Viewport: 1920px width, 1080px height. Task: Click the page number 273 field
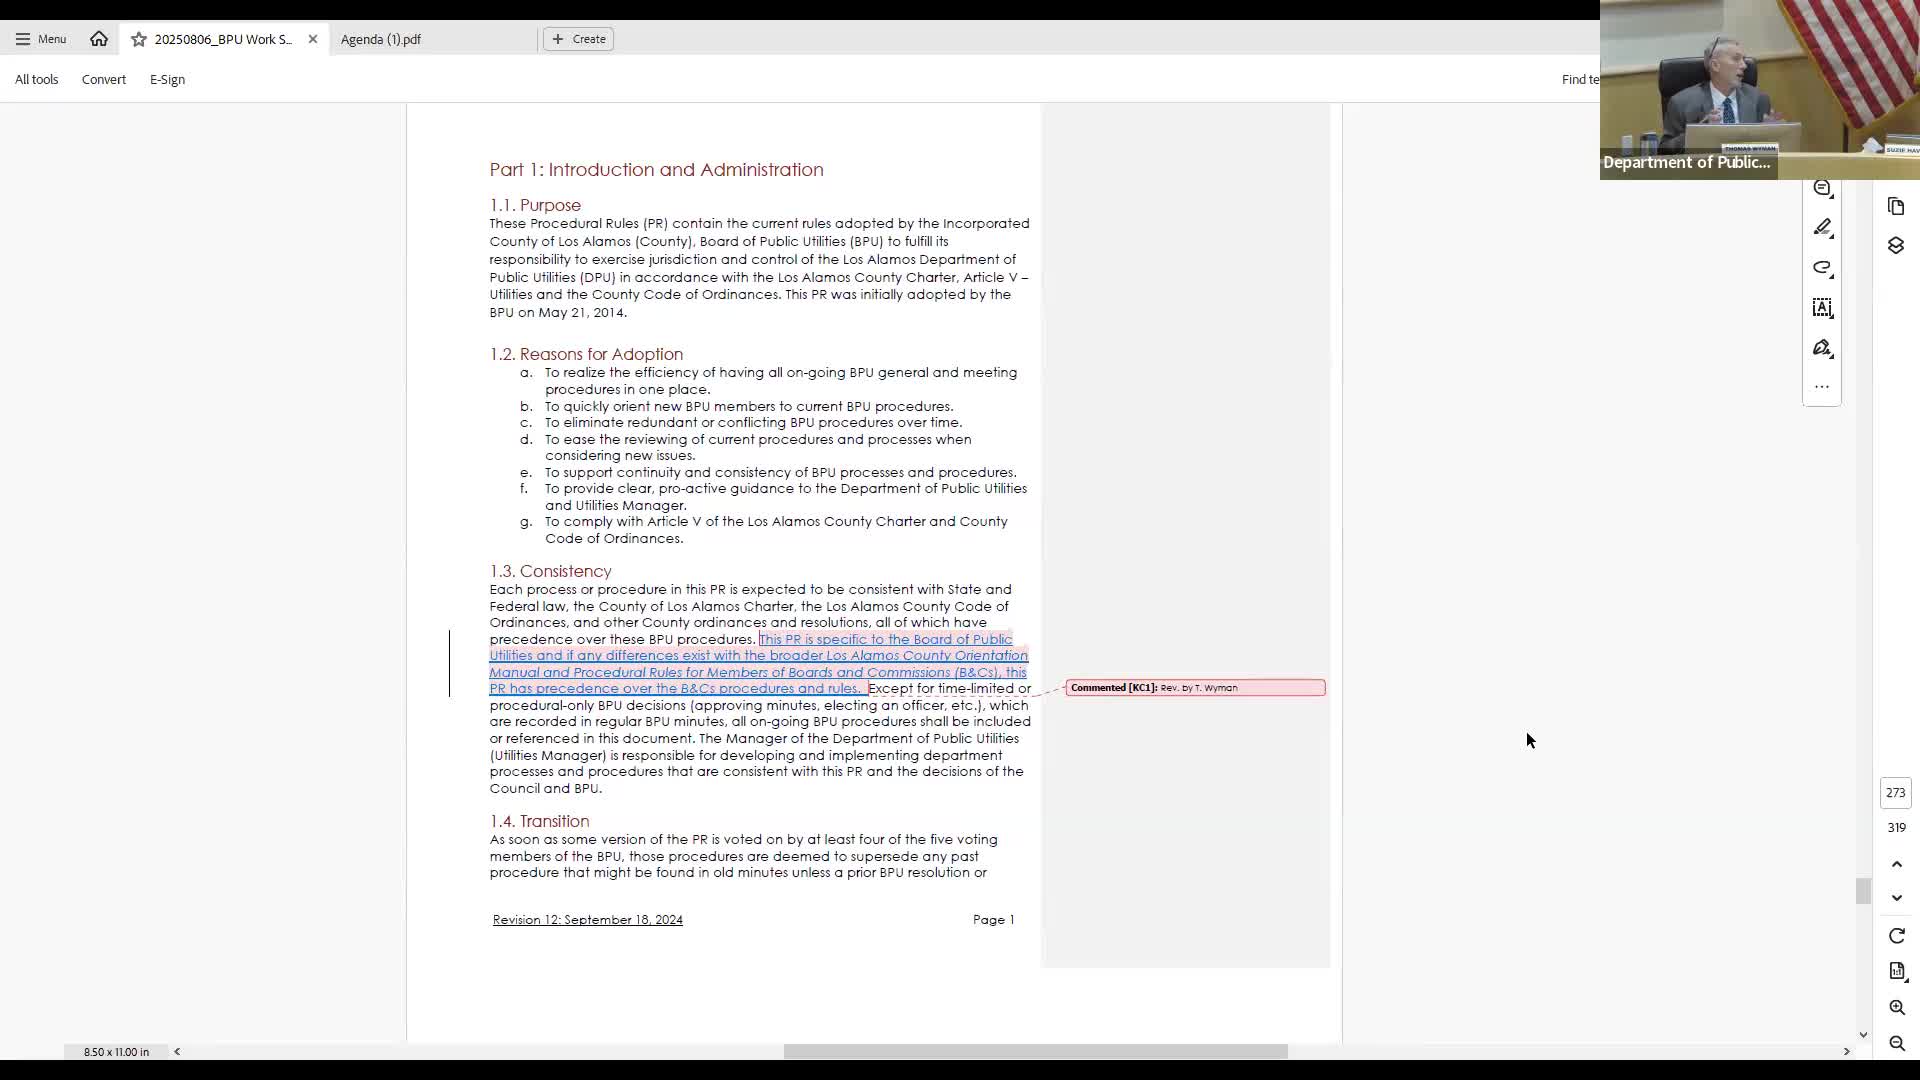[x=1895, y=793]
